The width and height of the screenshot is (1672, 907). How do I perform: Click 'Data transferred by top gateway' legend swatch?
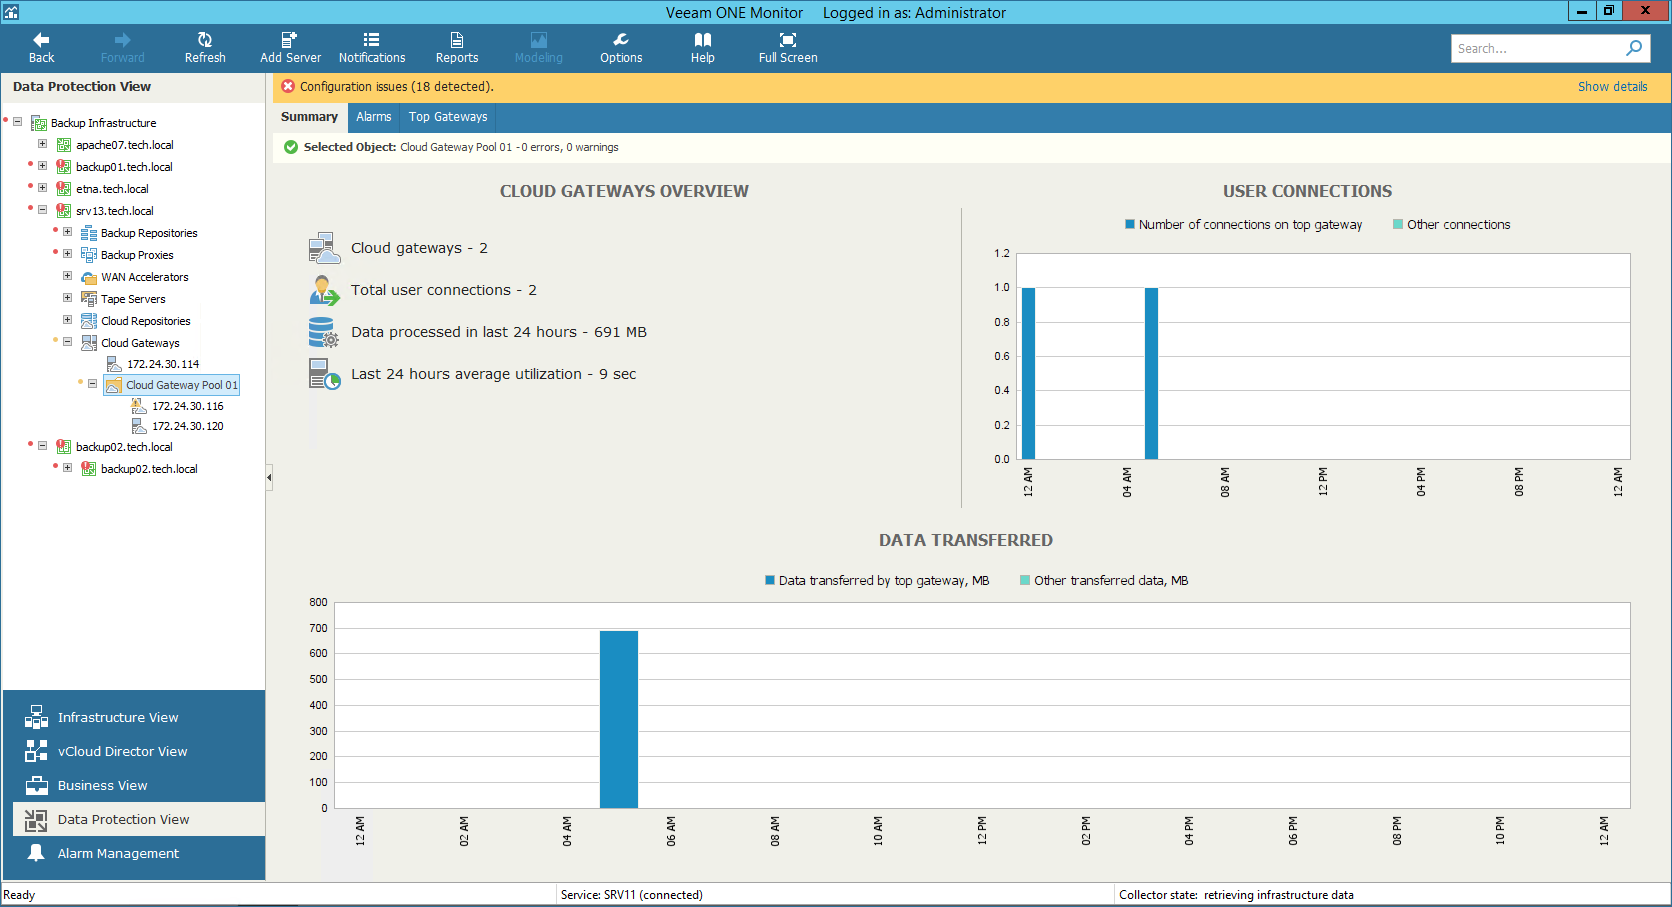[x=770, y=580]
